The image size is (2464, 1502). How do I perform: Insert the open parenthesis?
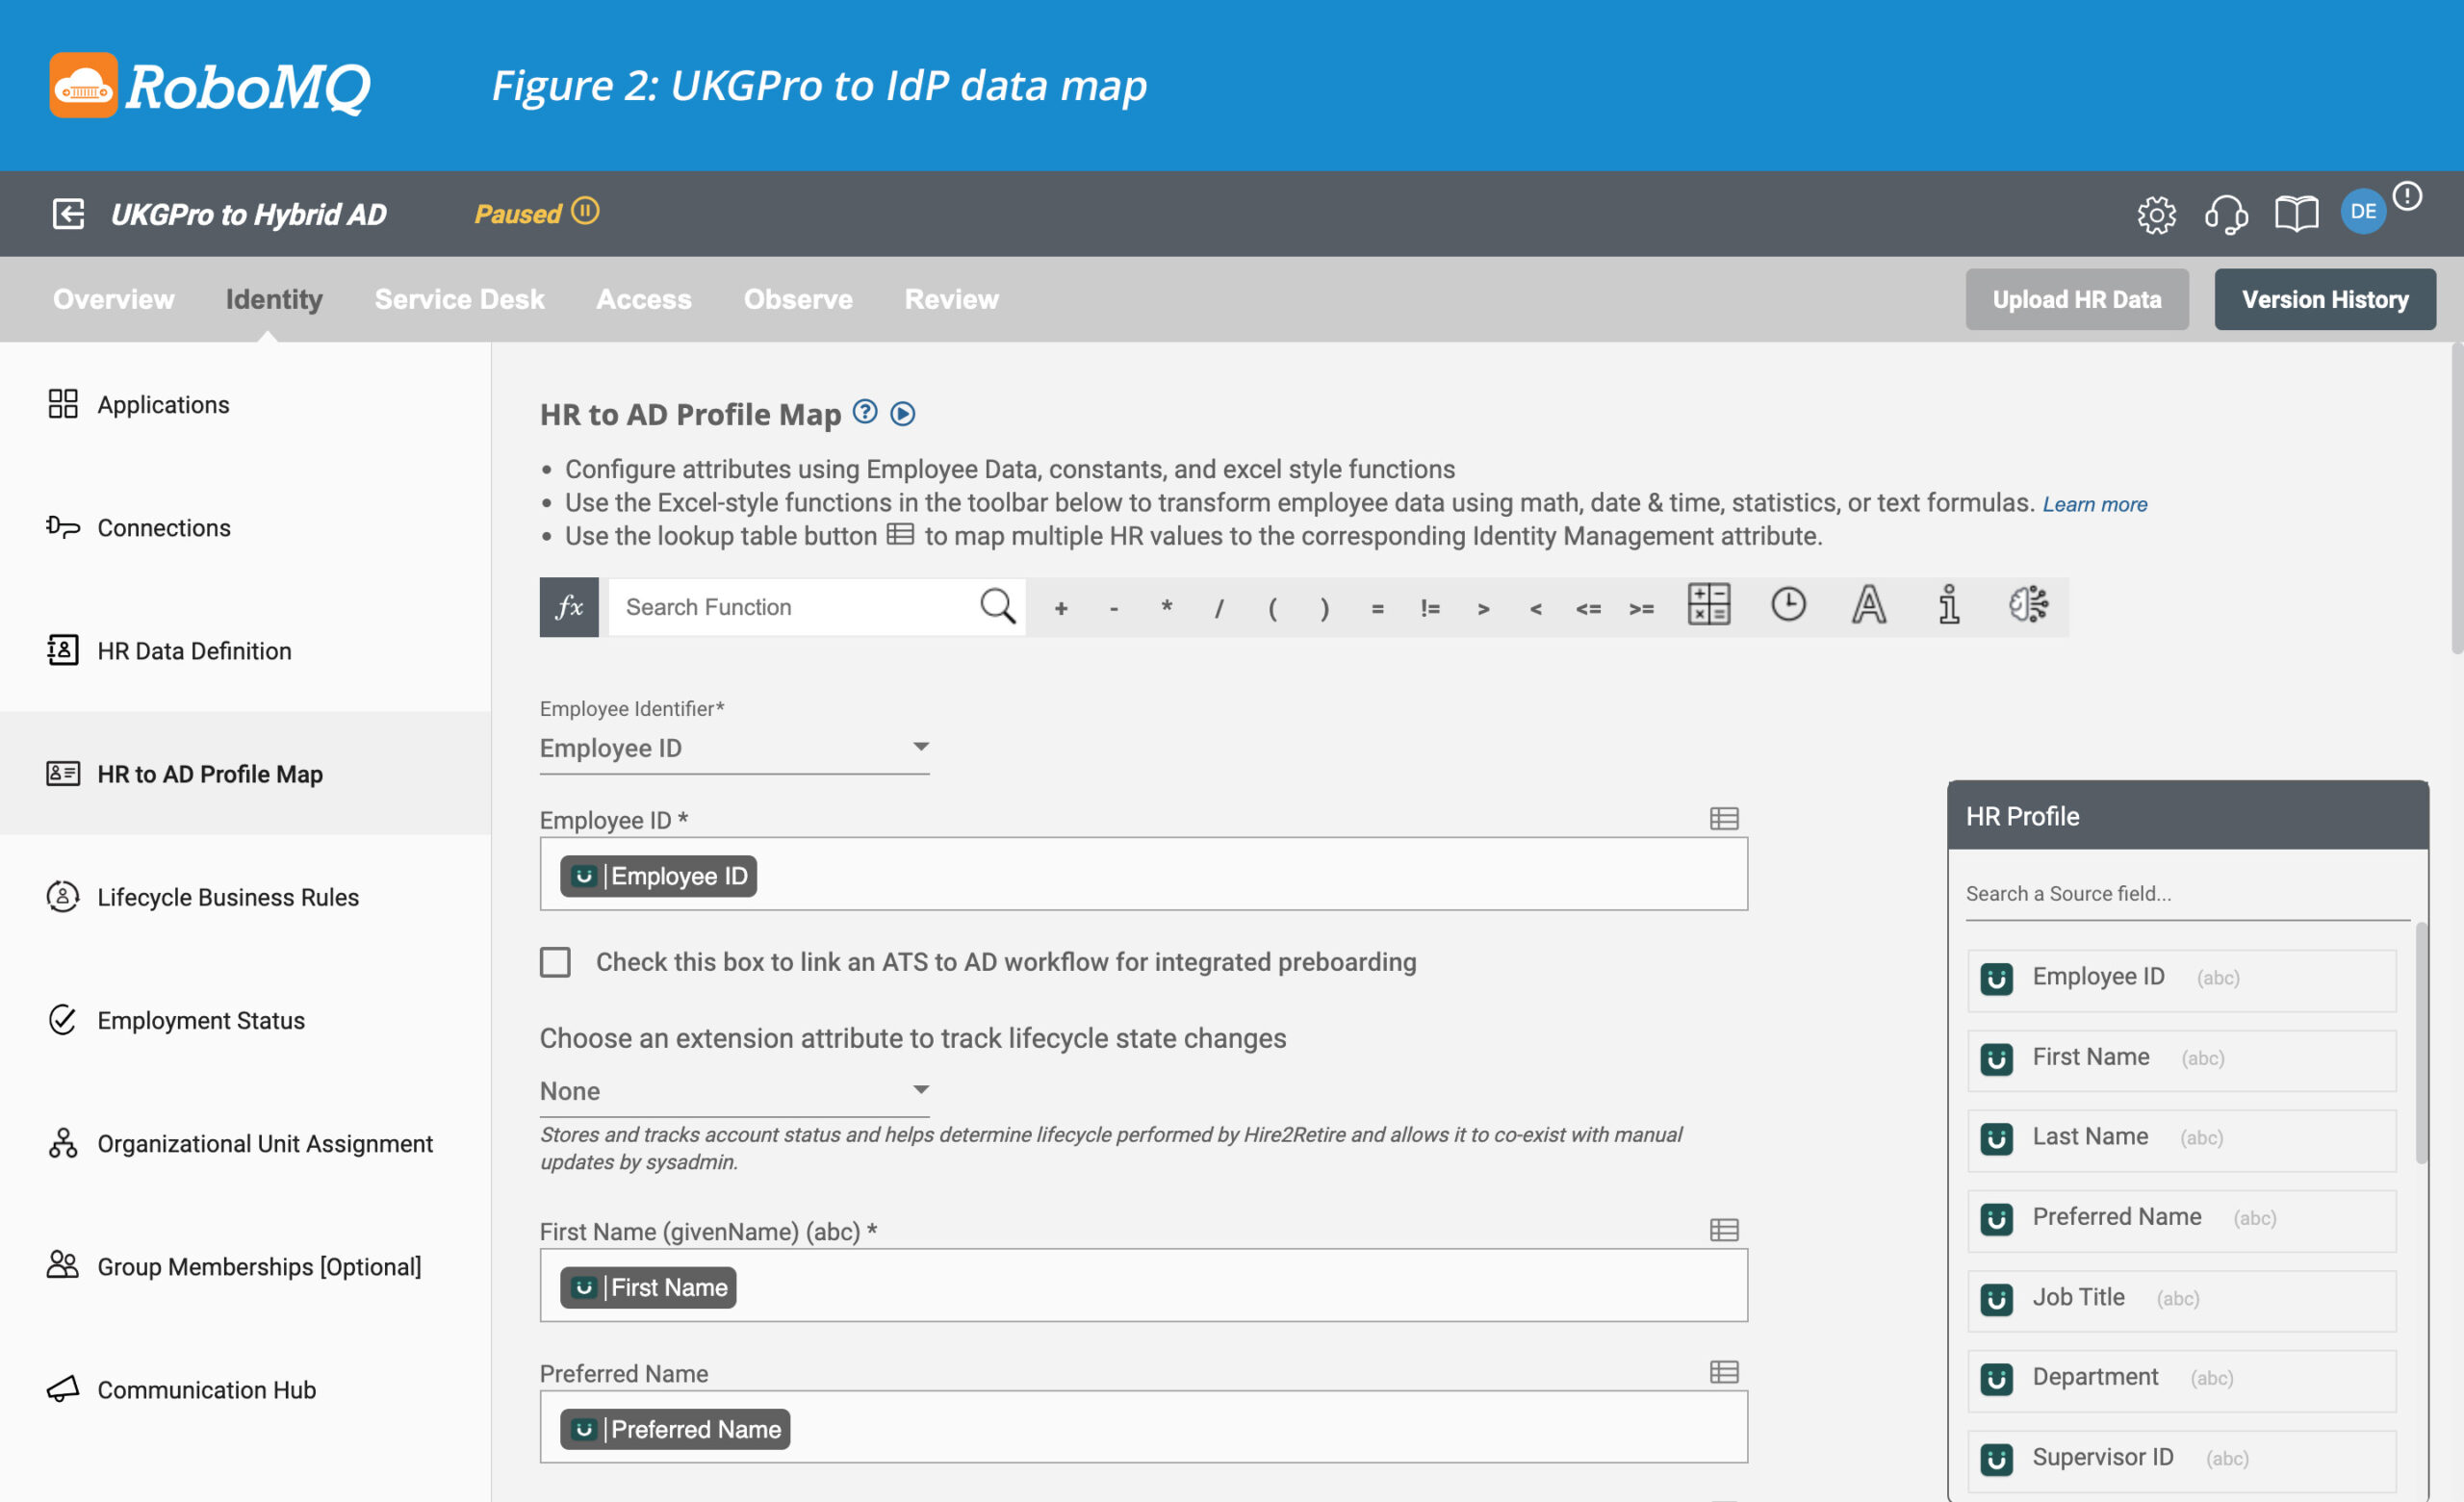click(x=1272, y=608)
